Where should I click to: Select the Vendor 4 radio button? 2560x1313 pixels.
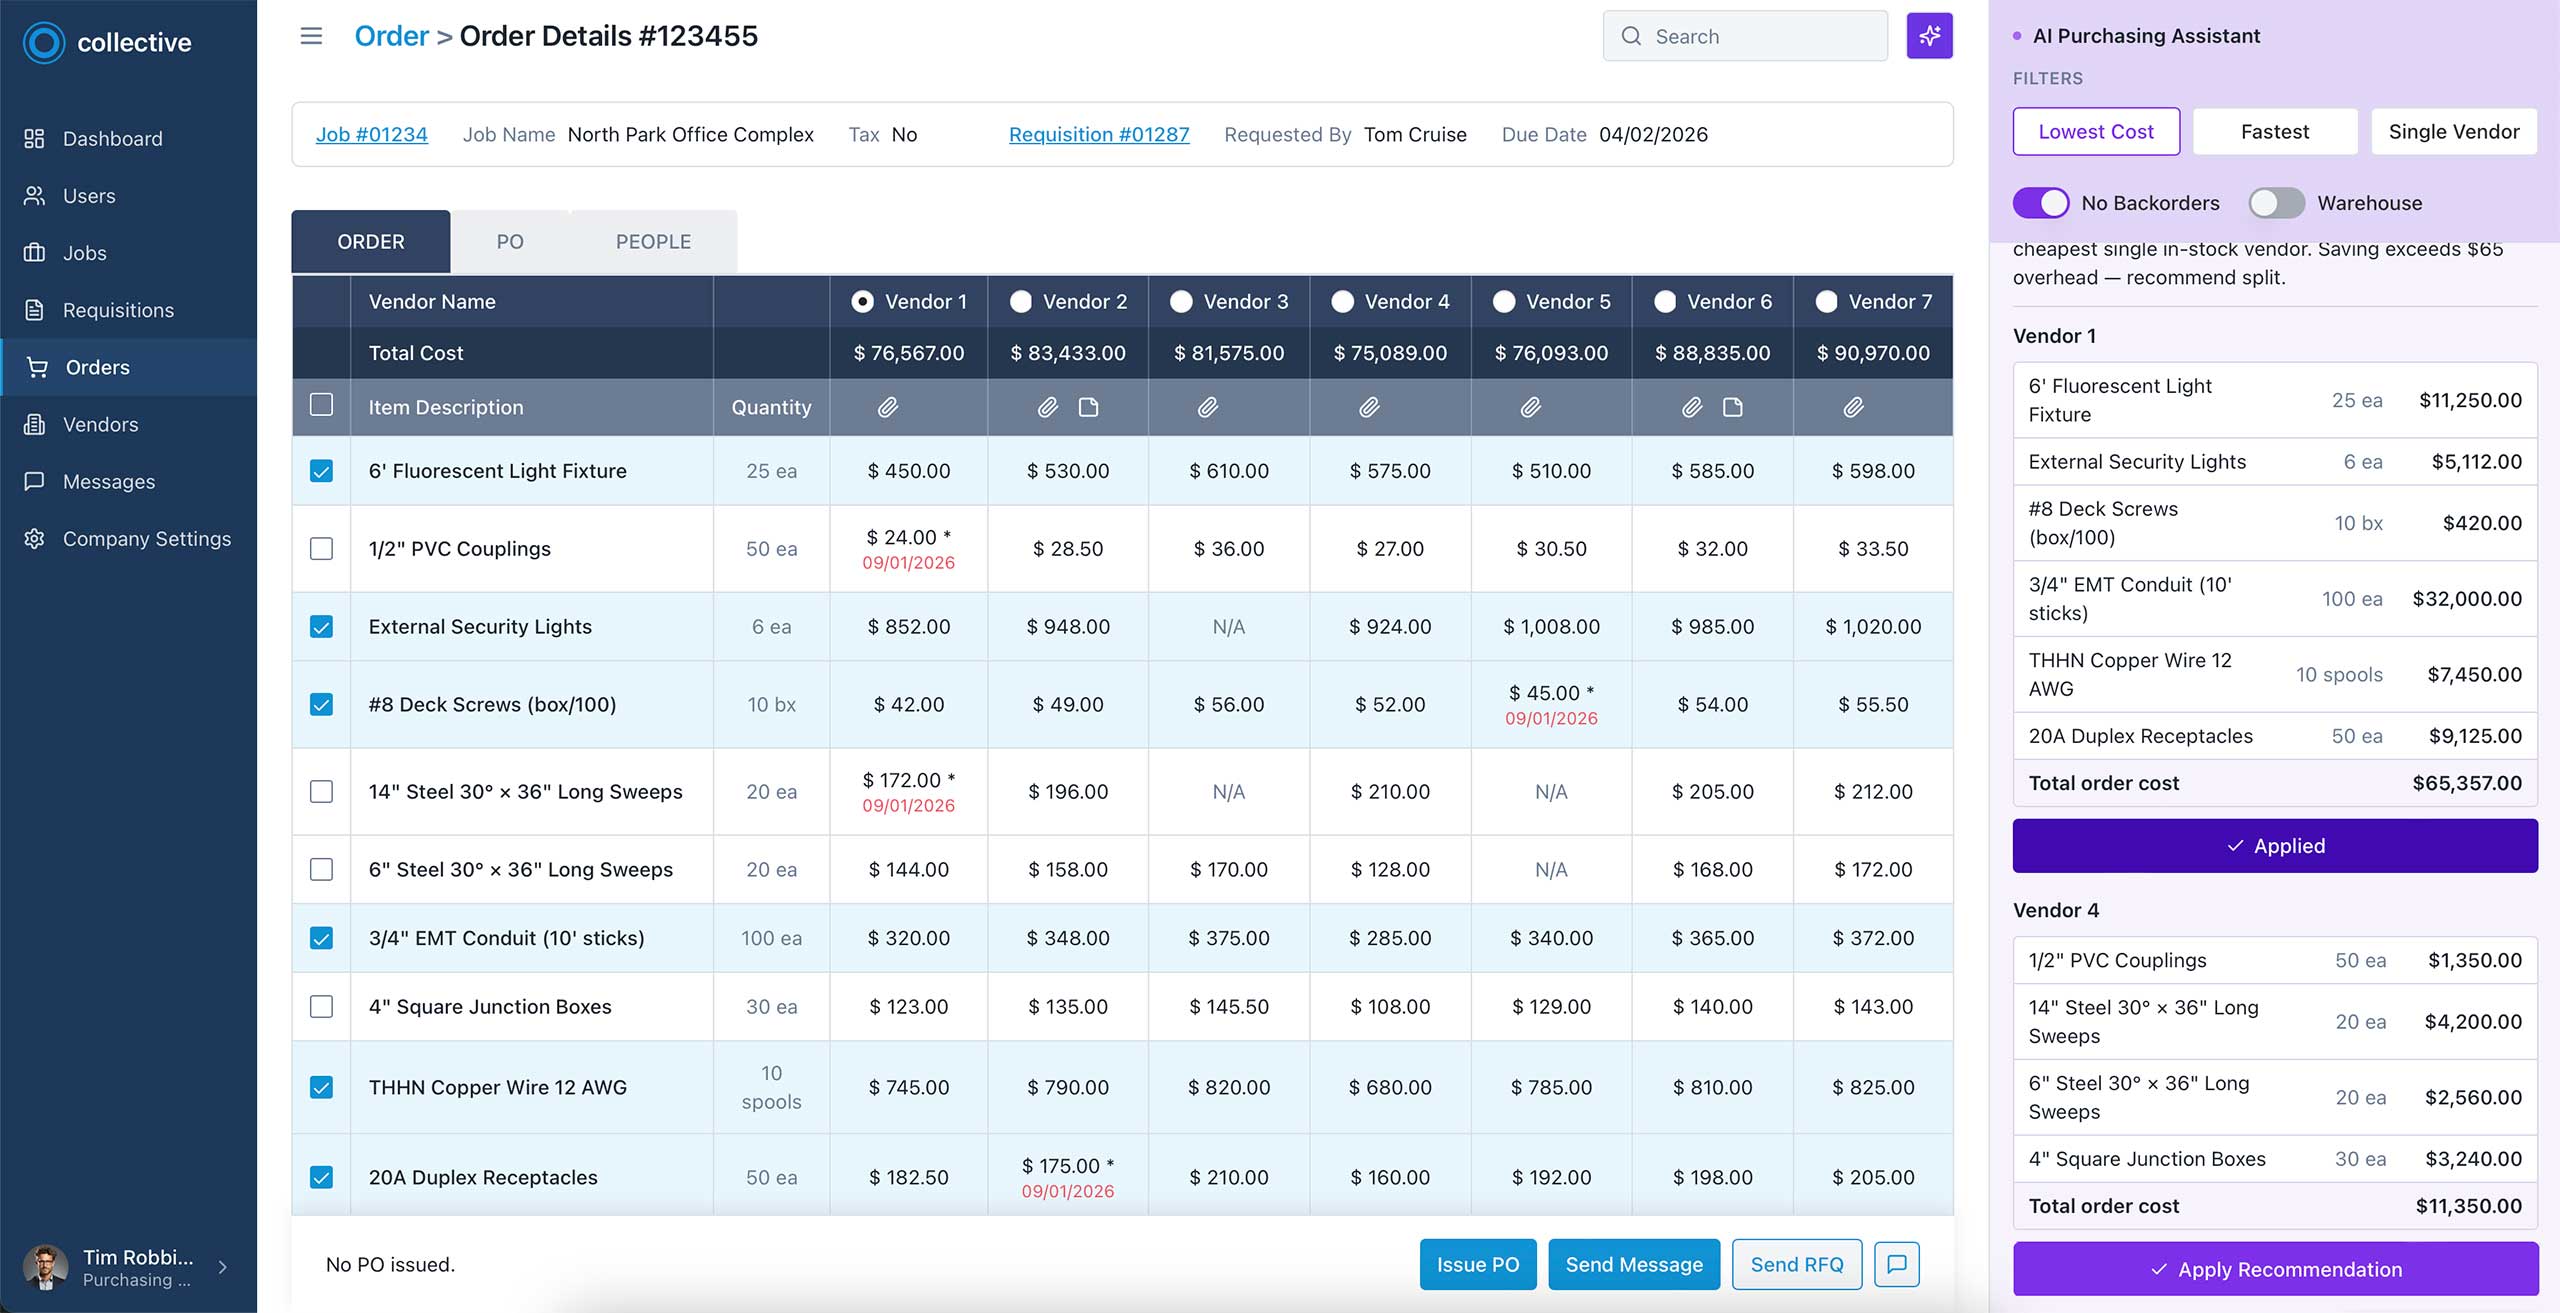[x=1342, y=301]
